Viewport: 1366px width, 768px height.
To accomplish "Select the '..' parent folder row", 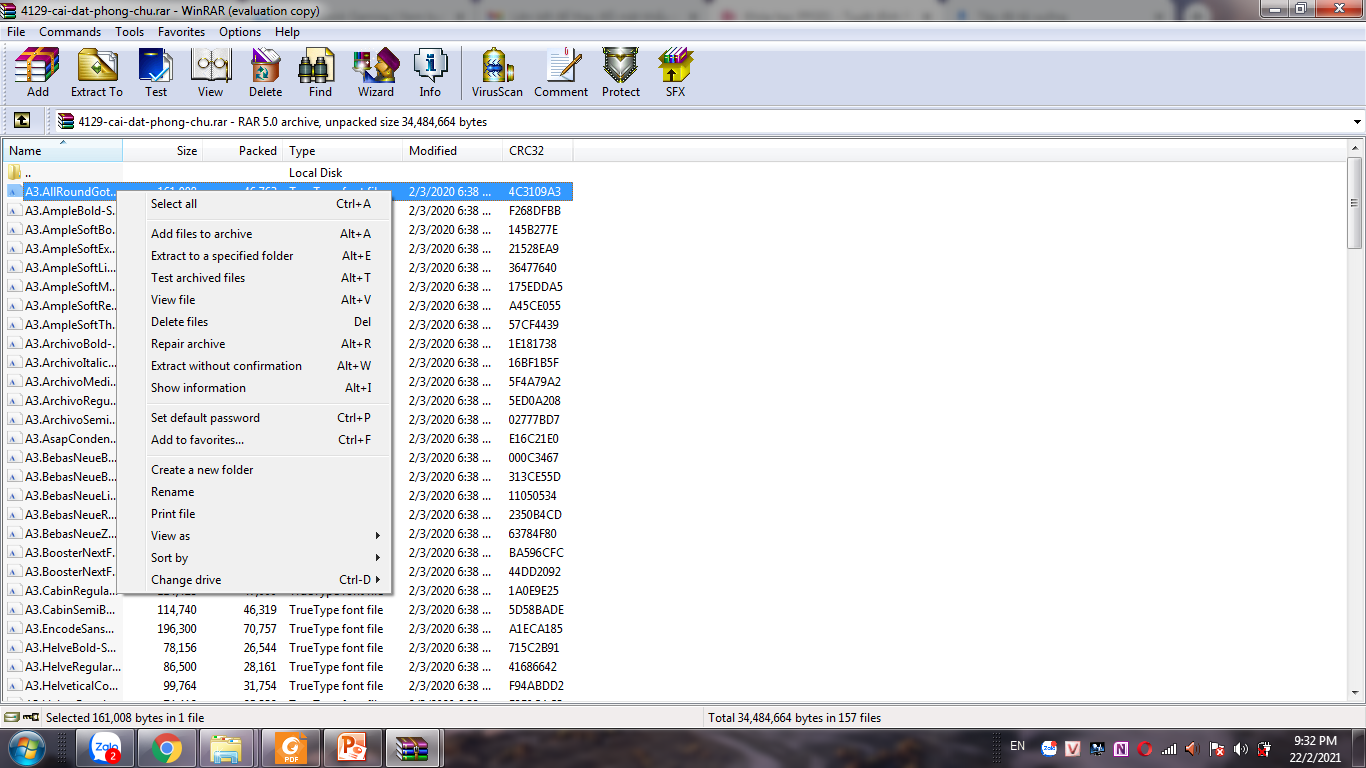I will (x=288, y=173).
